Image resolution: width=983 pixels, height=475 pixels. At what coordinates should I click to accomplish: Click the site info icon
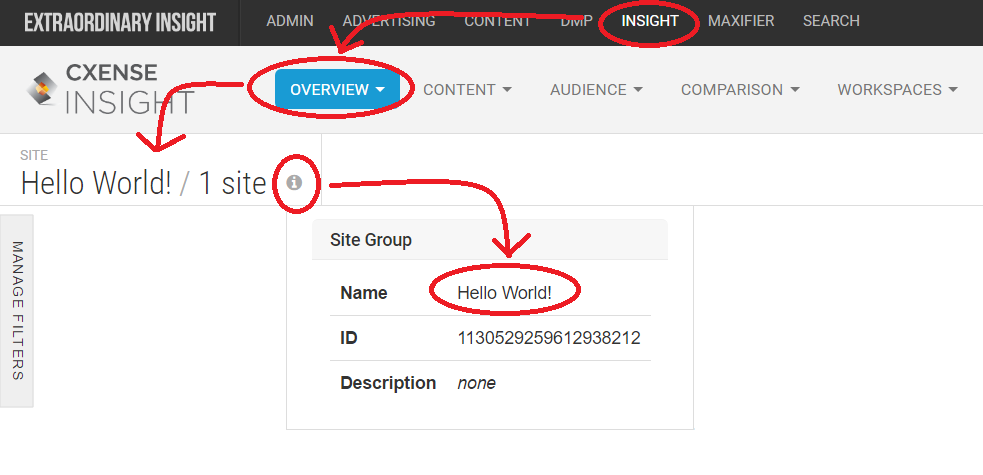pyautogui.click(x=294, y=183)
